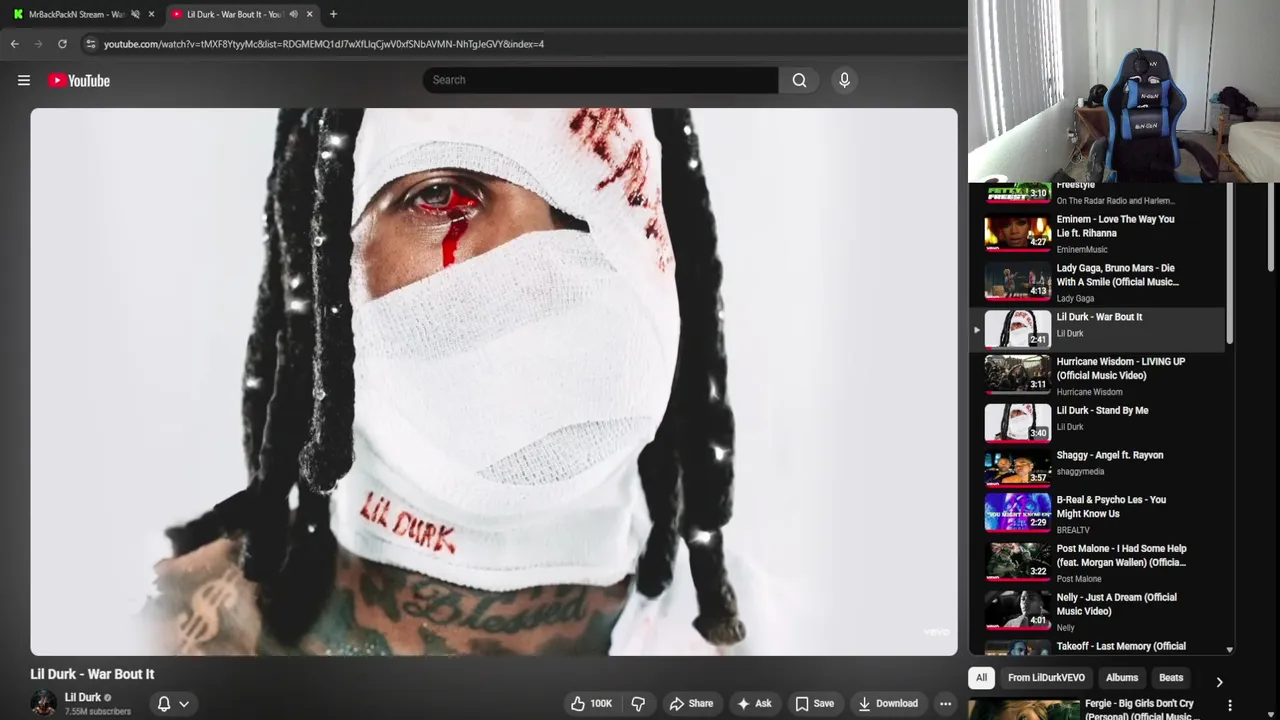
Task: Dislike the video with thumbs down
Action: (x=638, y=703)
